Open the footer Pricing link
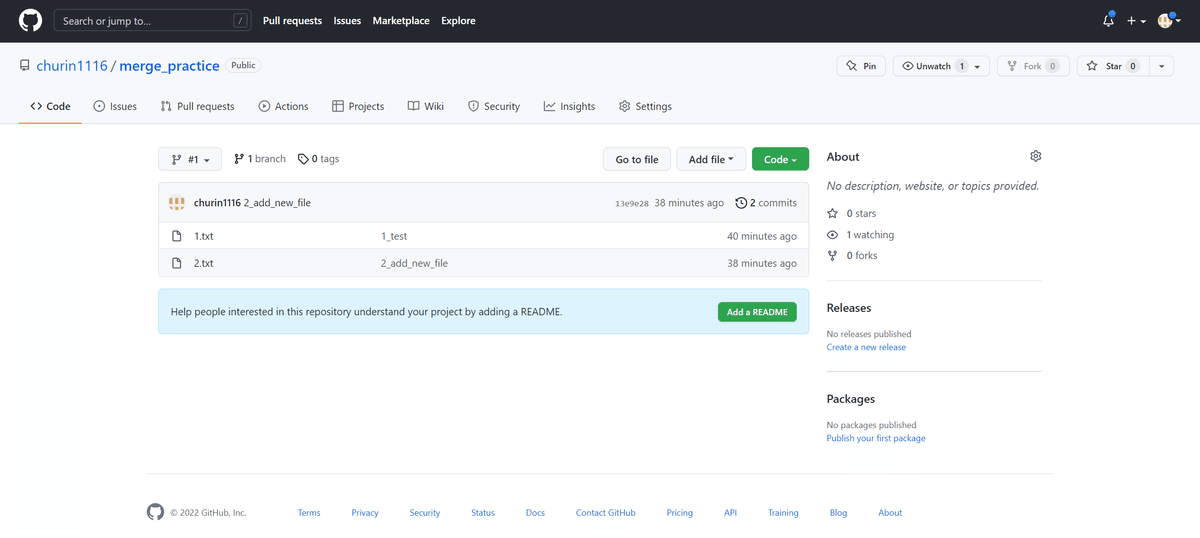This screenshot has width=1200, height=538. (680, 513)
